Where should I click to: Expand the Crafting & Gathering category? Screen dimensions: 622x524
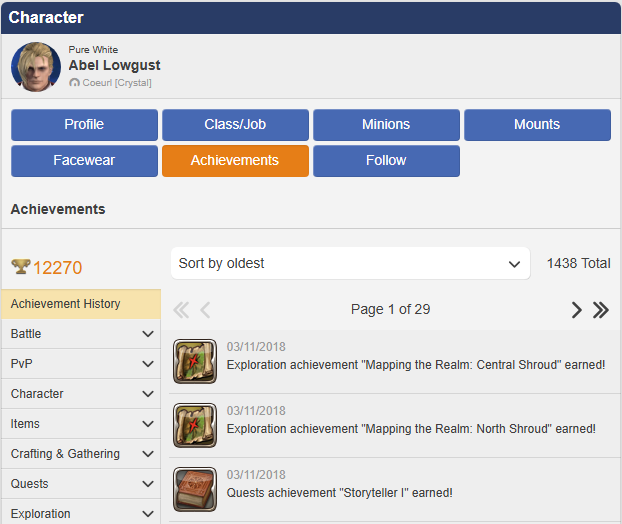pyautogui.click(x=81, y=454)
